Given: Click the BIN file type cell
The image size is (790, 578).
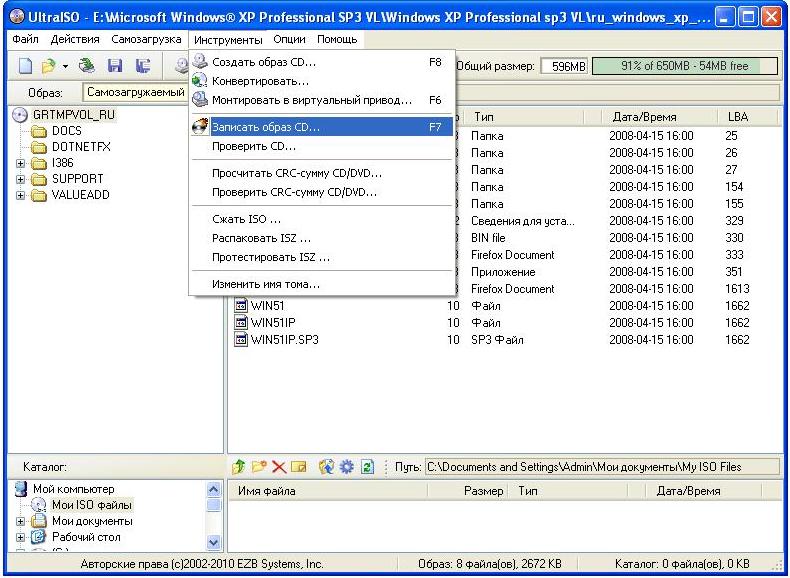Looking at the screenshot, I should tap(488, 238).
